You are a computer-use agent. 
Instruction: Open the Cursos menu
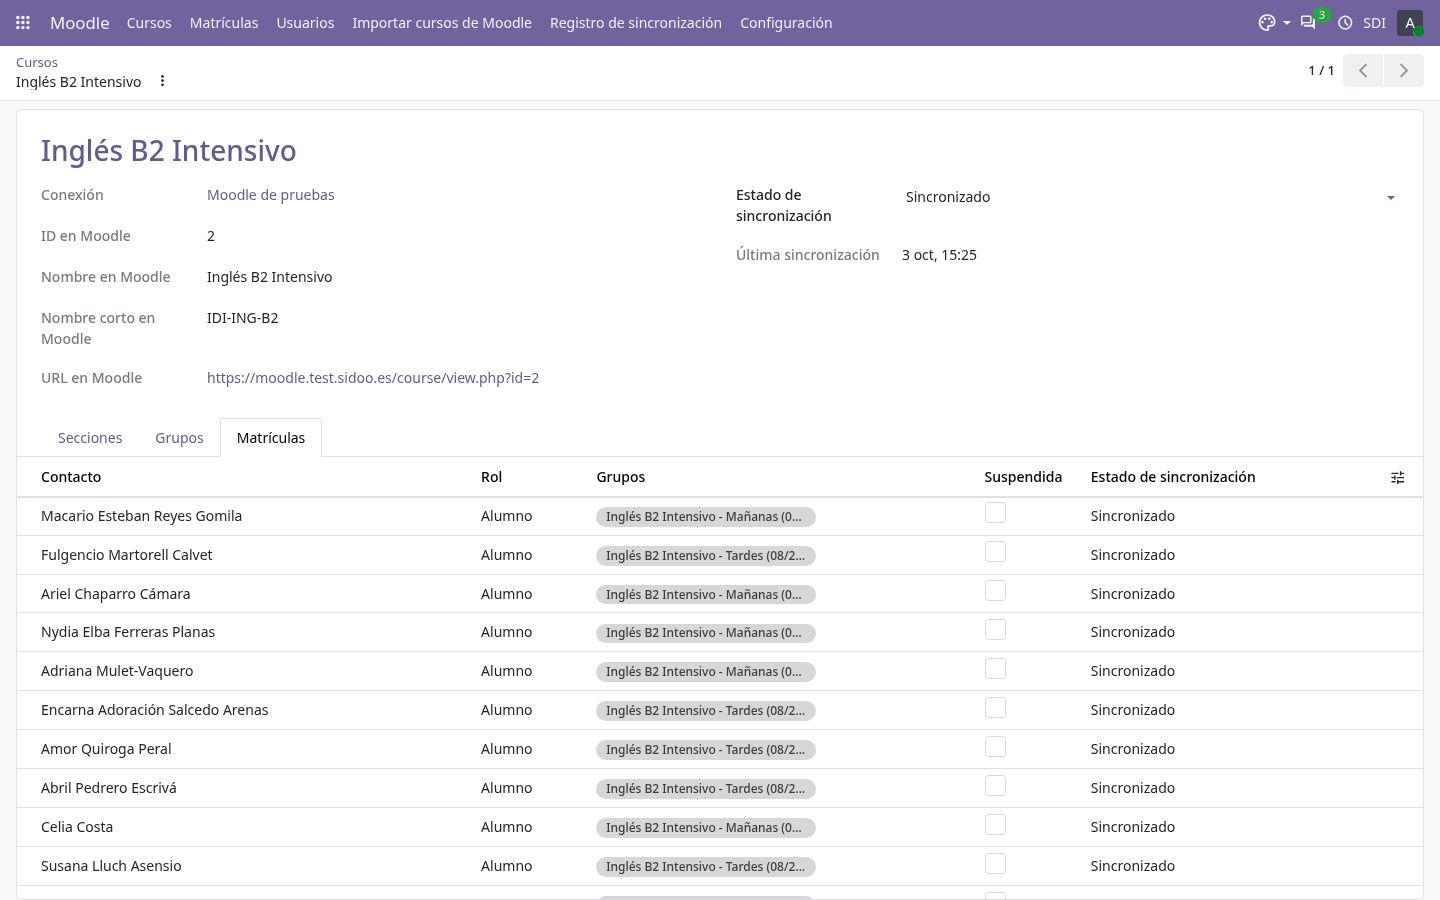pyautogui.click(x=149, y=22)
